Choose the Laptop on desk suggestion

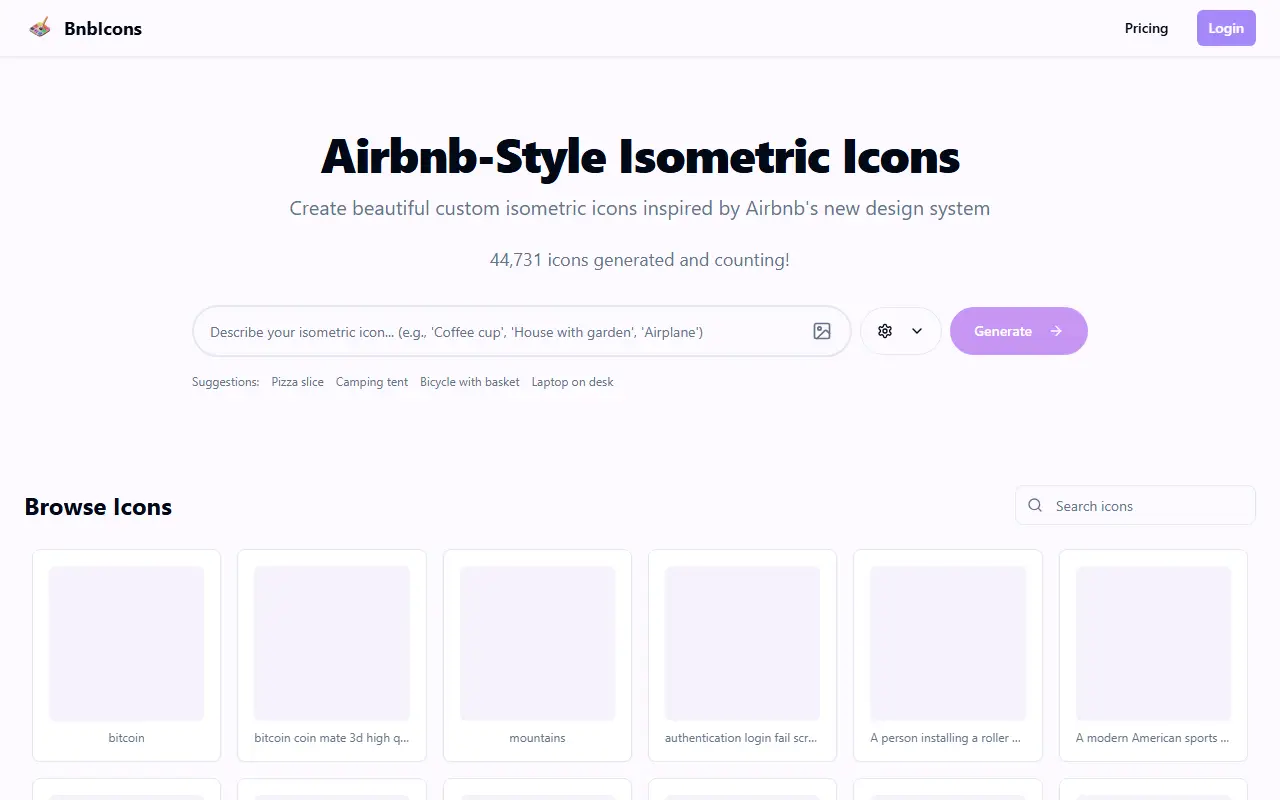(573, 382)
